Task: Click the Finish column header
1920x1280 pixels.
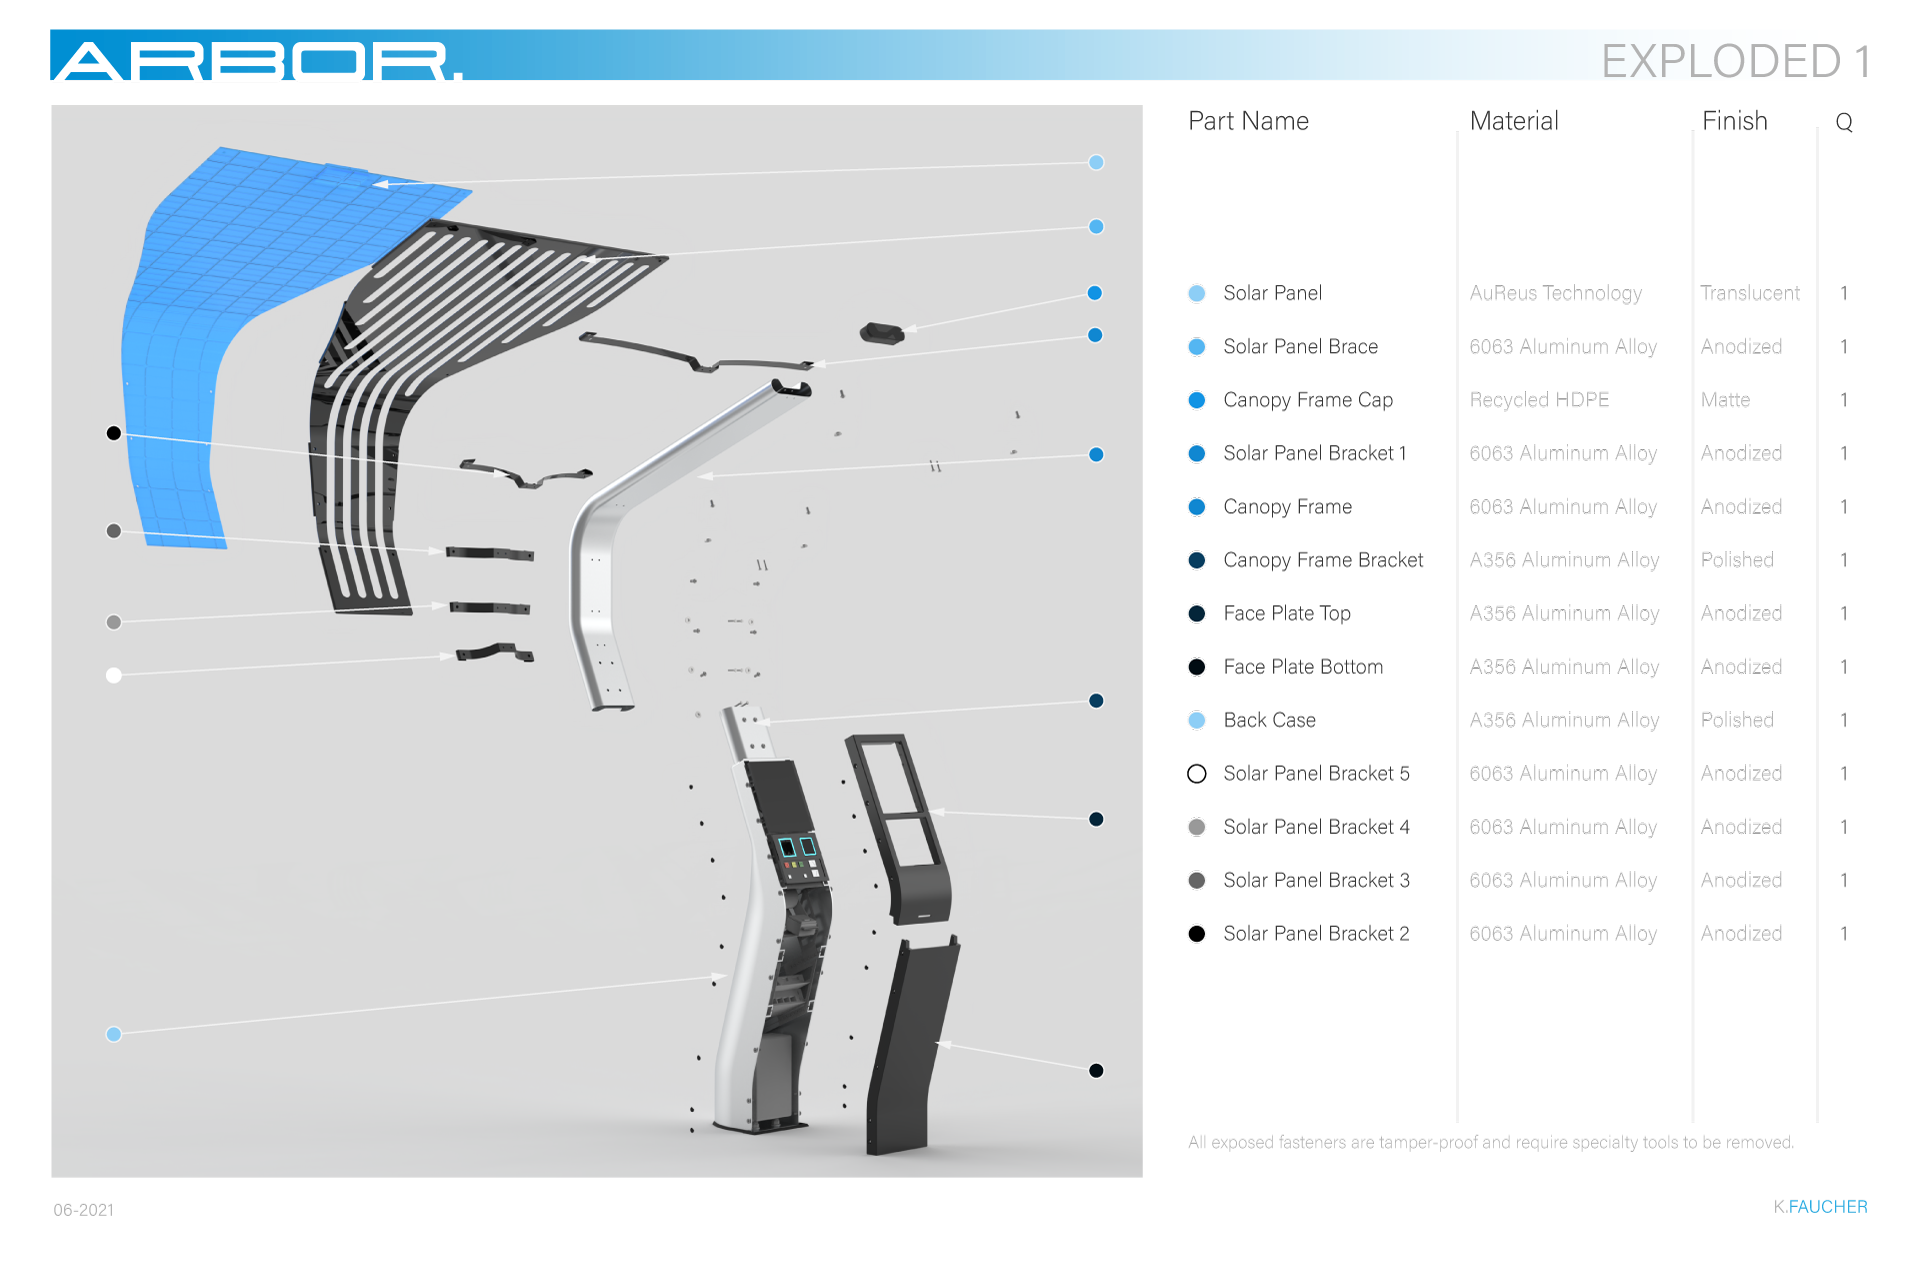Action: [x=1734, y=121]
